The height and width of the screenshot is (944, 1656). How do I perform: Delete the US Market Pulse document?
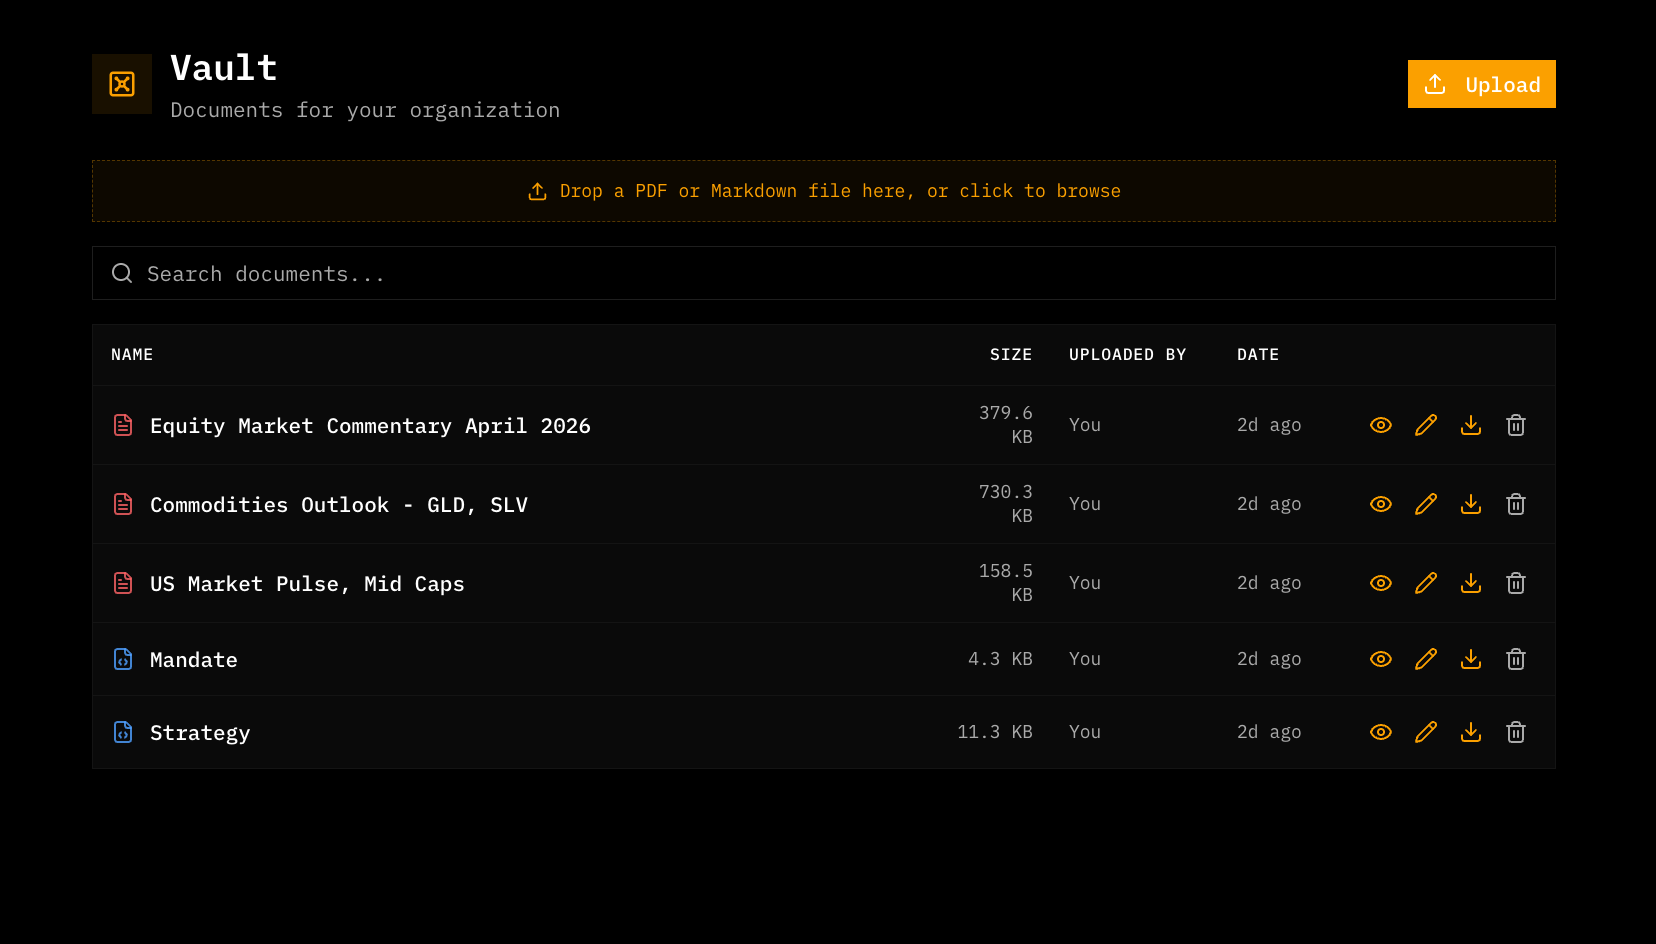tap(1515, 583)
